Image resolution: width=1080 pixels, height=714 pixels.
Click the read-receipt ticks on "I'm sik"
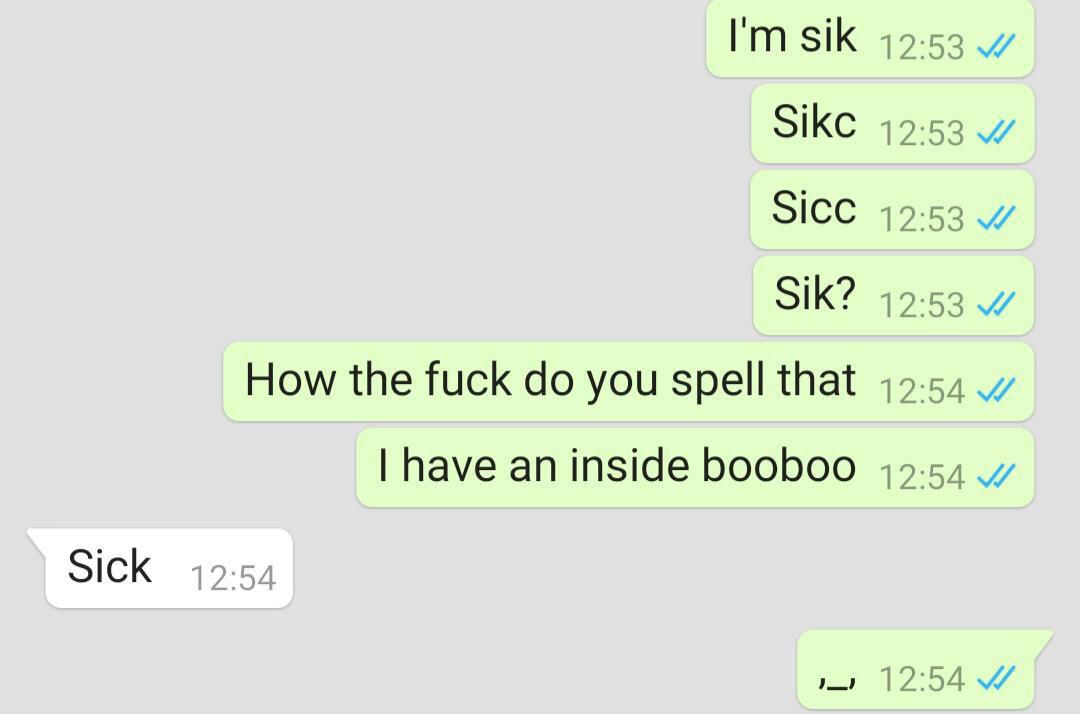click(x=996, y=47)
